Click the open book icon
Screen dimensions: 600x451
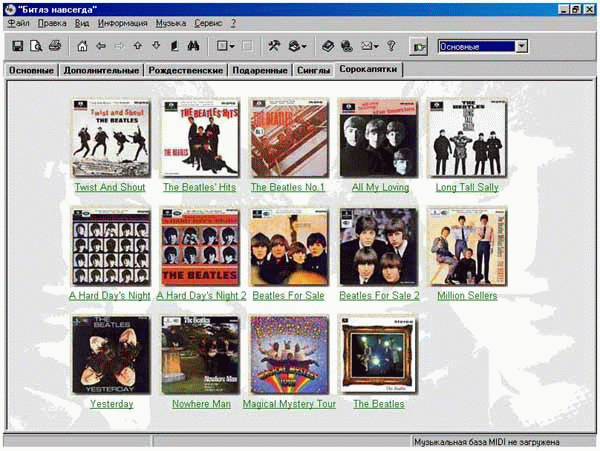(328, 46)
